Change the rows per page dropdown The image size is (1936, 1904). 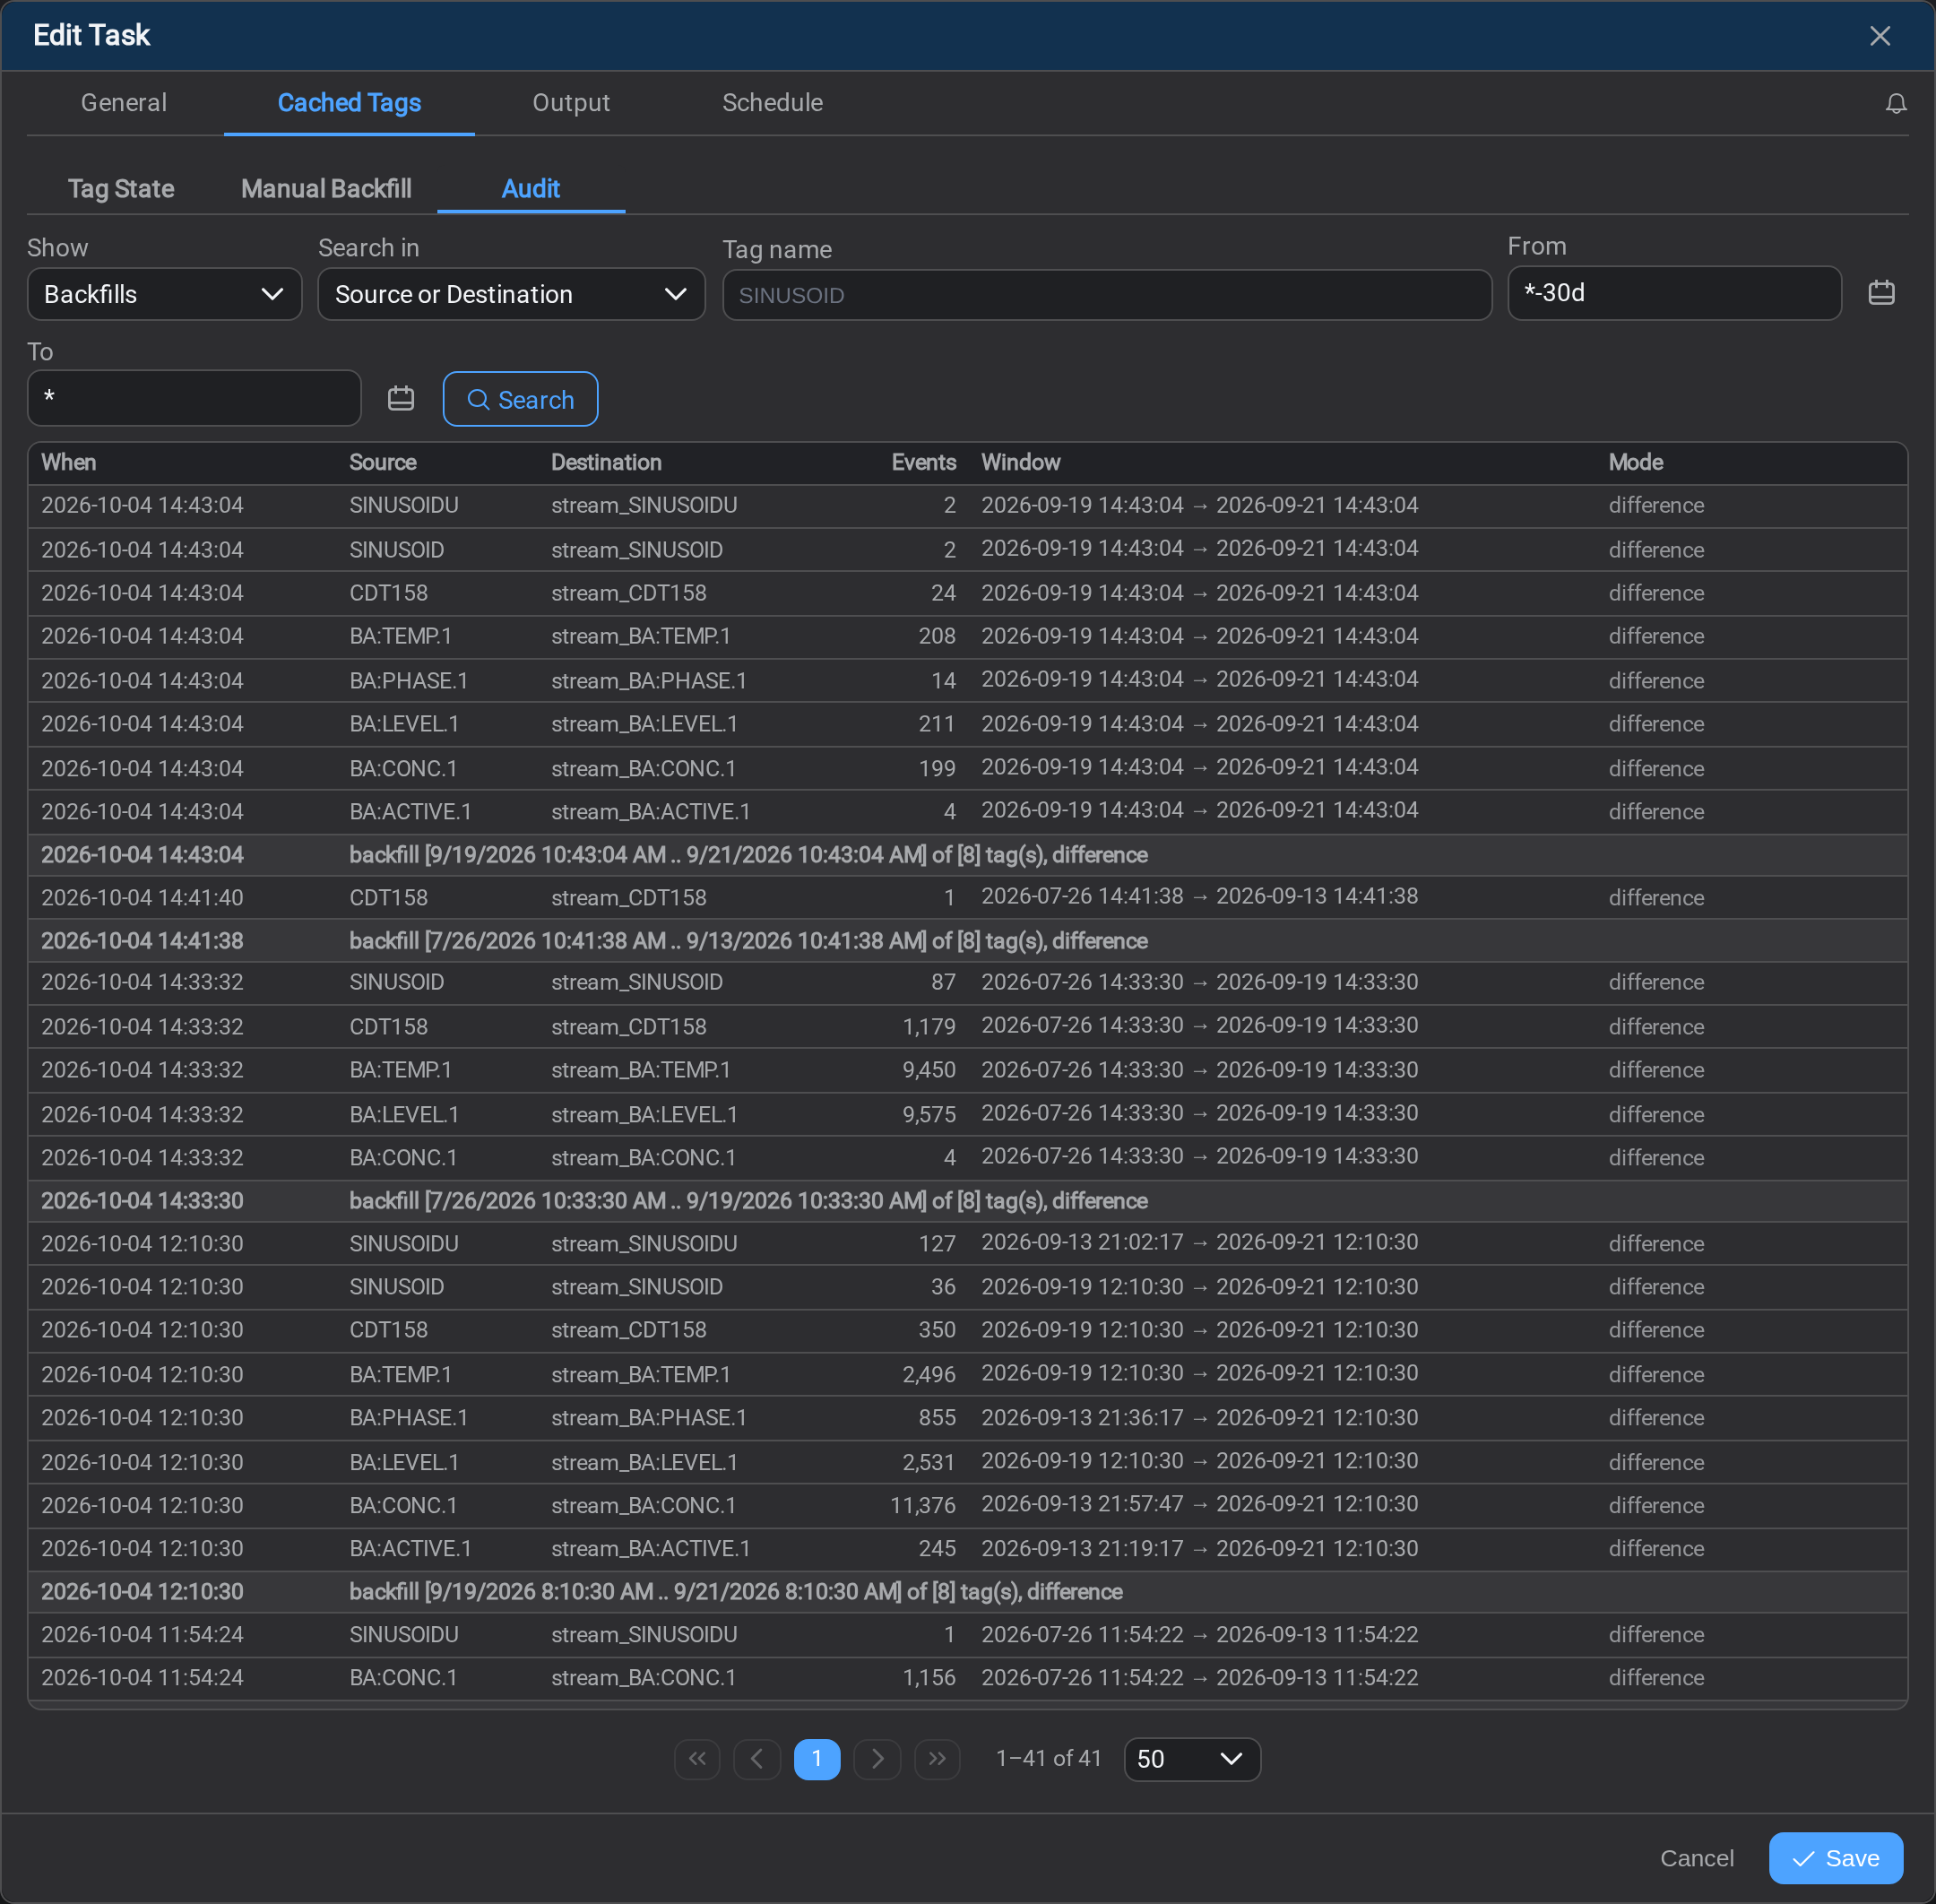(x=1192, y=1759)
